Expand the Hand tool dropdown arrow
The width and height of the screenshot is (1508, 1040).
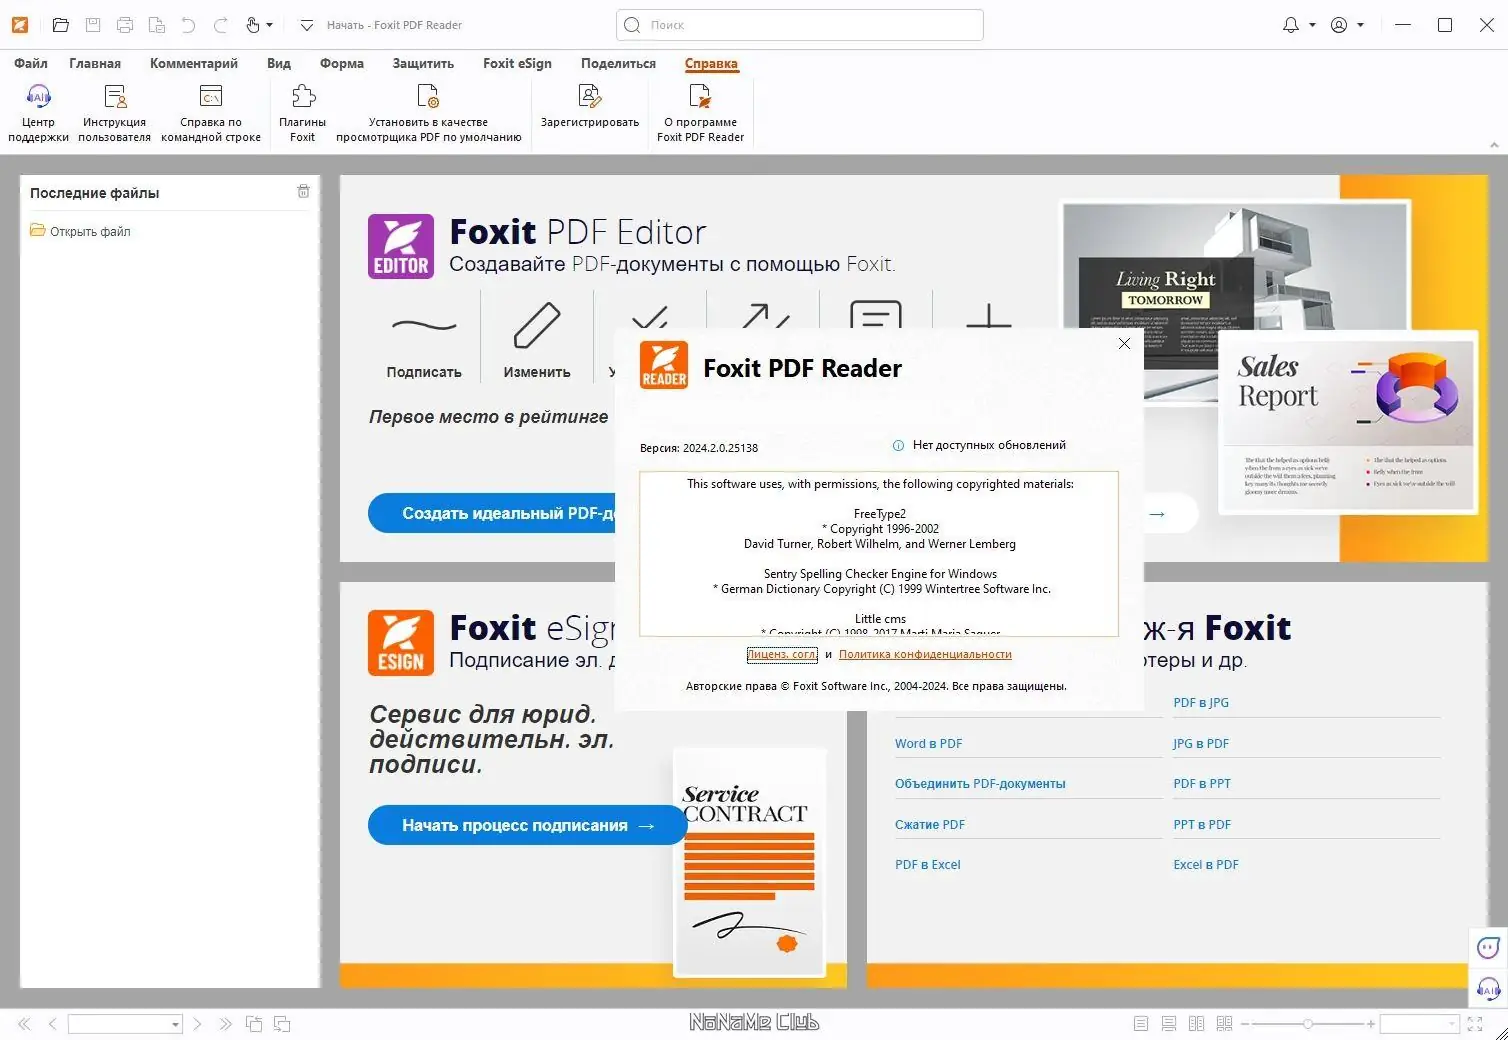coord(270,25)
